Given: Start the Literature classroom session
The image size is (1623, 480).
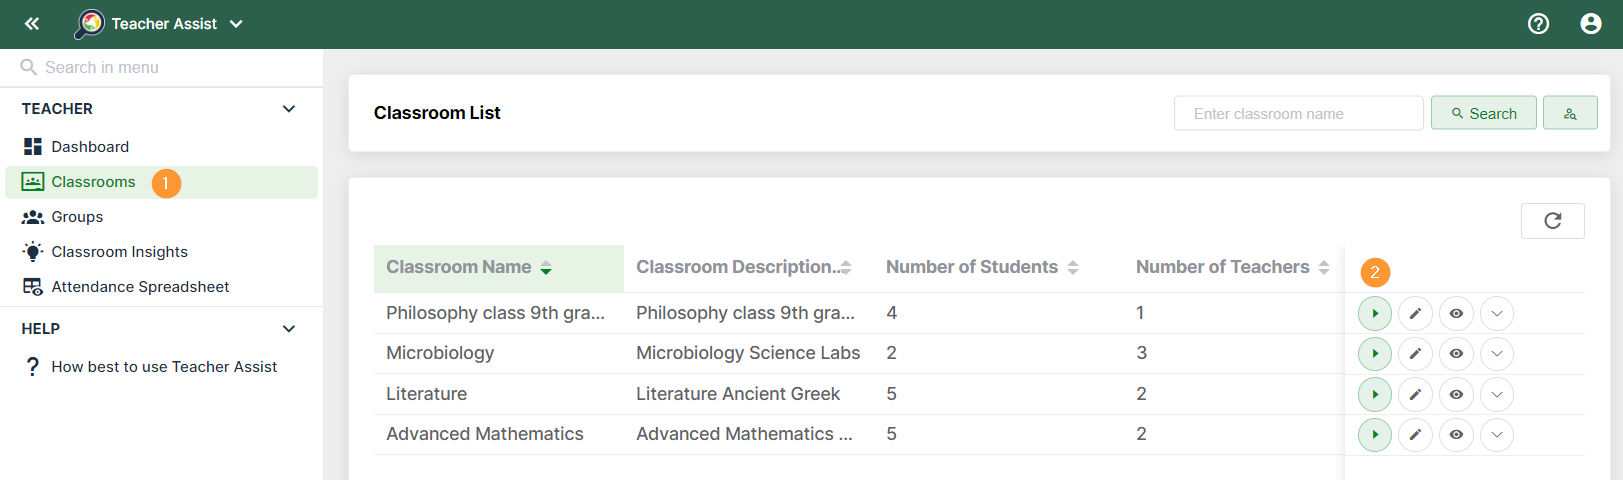Looking at the screenshot, I should click(x=1374, y=395).
